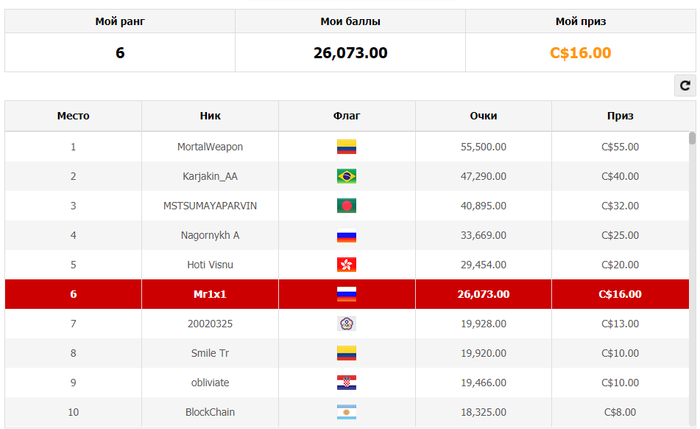
Task: Click the Croatia flag for obliviate
Action: [346, 383]
